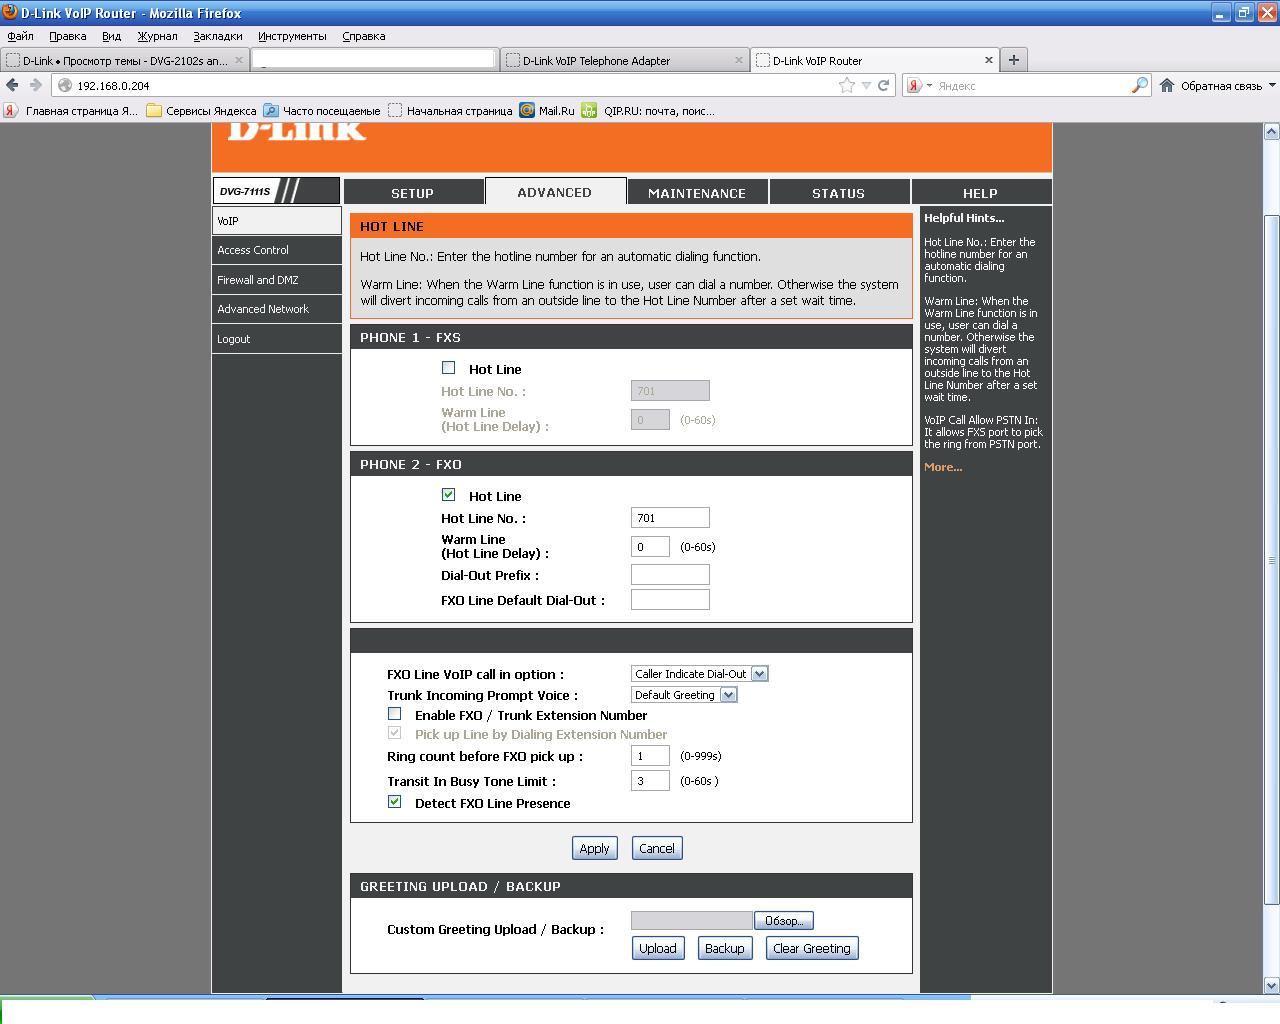This screenshot has width=1280, height=1024.
Task: Open Access Control in the sidebar
Action: pos(277,250)
